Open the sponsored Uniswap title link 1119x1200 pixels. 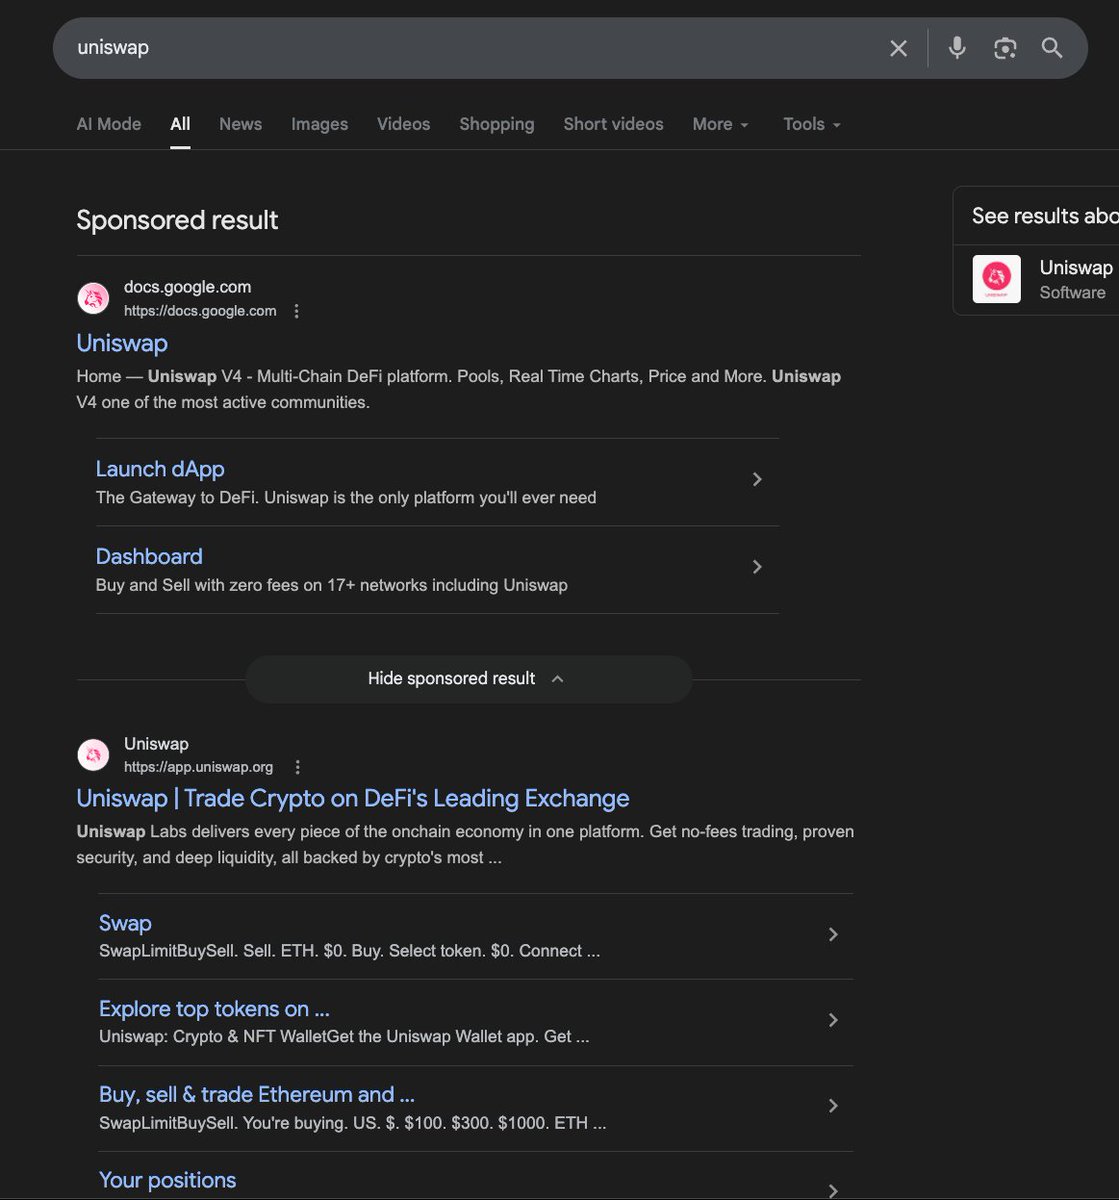coord(122,343)
